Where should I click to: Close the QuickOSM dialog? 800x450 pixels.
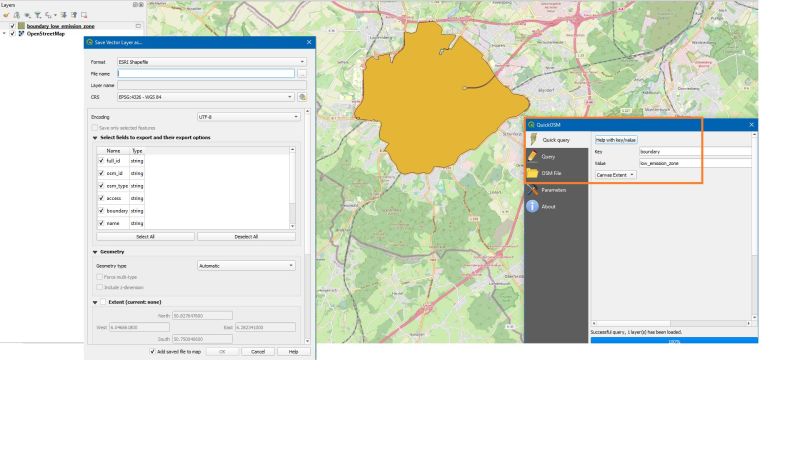(751, 124)
